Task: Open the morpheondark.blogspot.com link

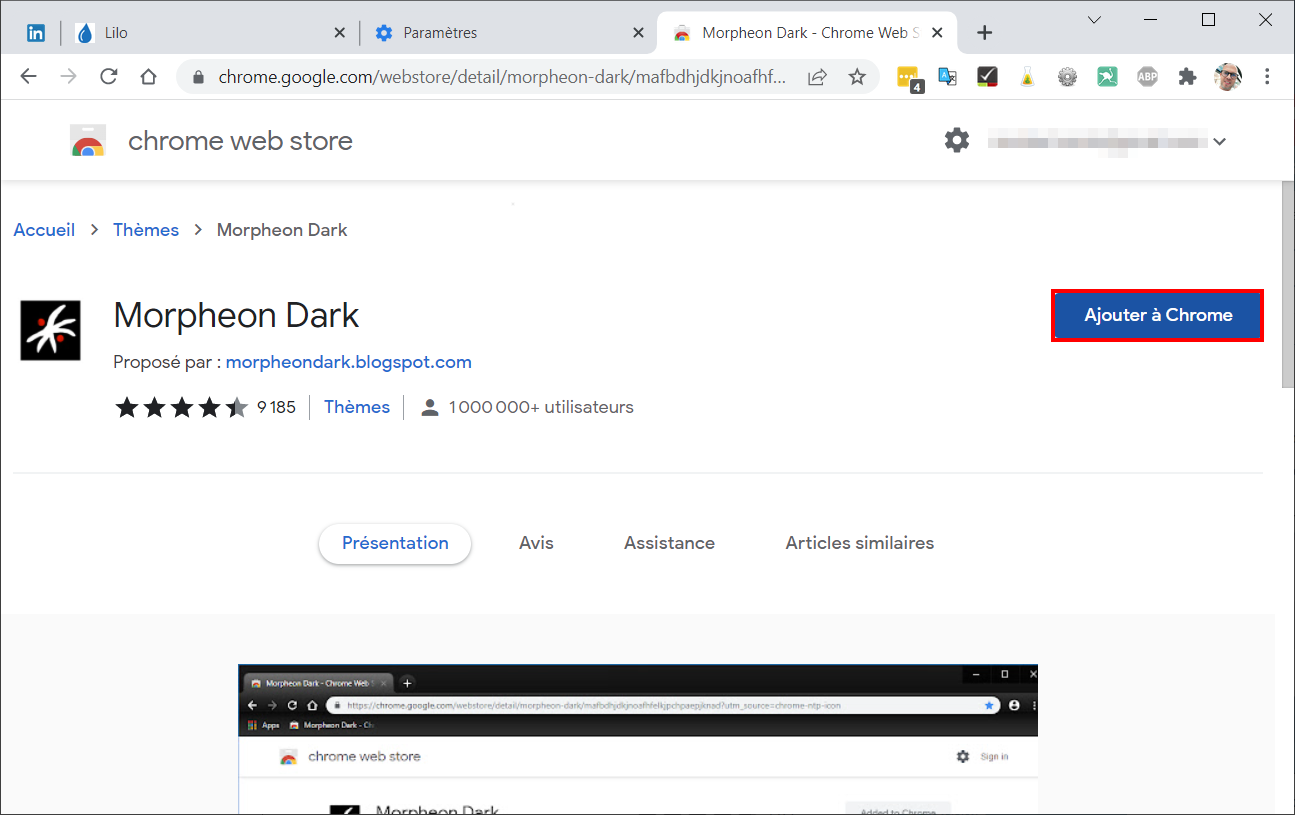Action: click(349, 362)
